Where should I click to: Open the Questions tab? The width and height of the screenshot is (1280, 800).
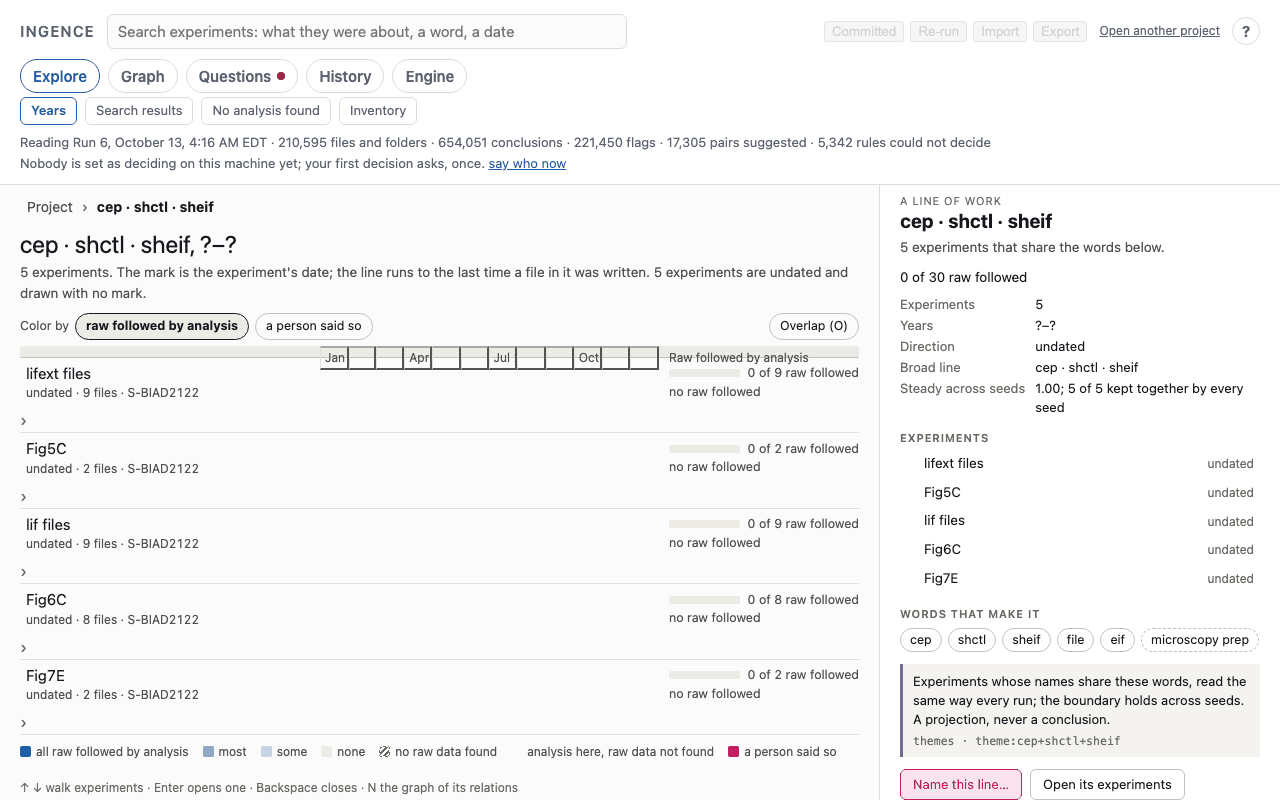pos(242,76)
